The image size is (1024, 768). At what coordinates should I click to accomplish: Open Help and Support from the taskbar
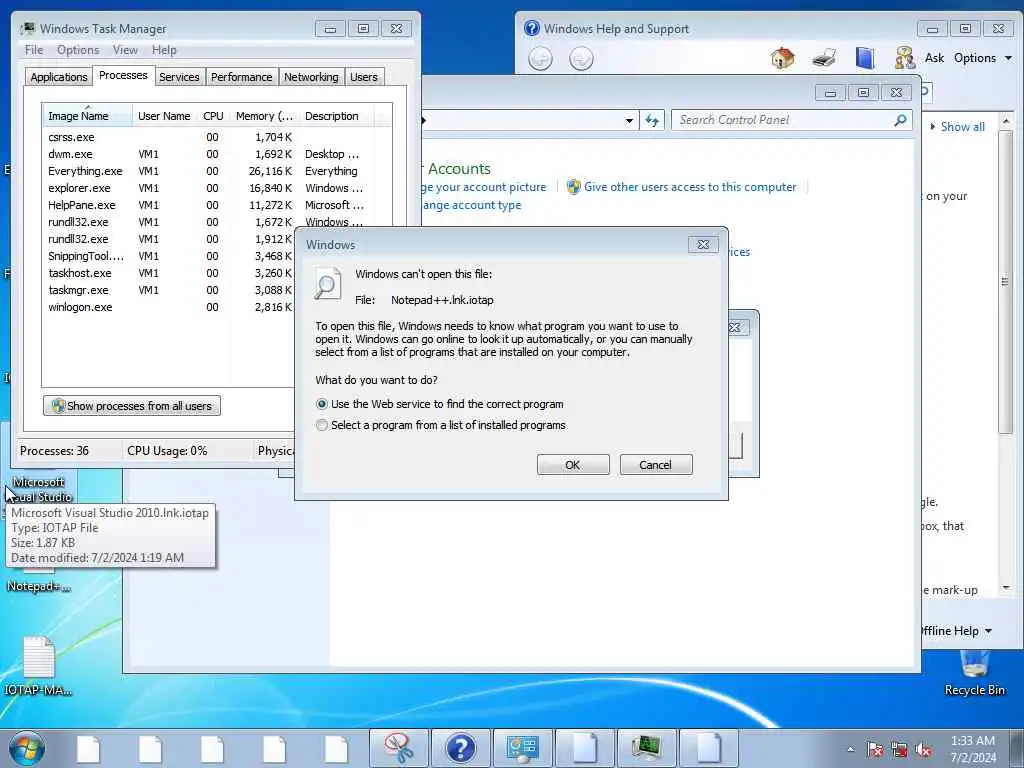click(x=460, y=748)
